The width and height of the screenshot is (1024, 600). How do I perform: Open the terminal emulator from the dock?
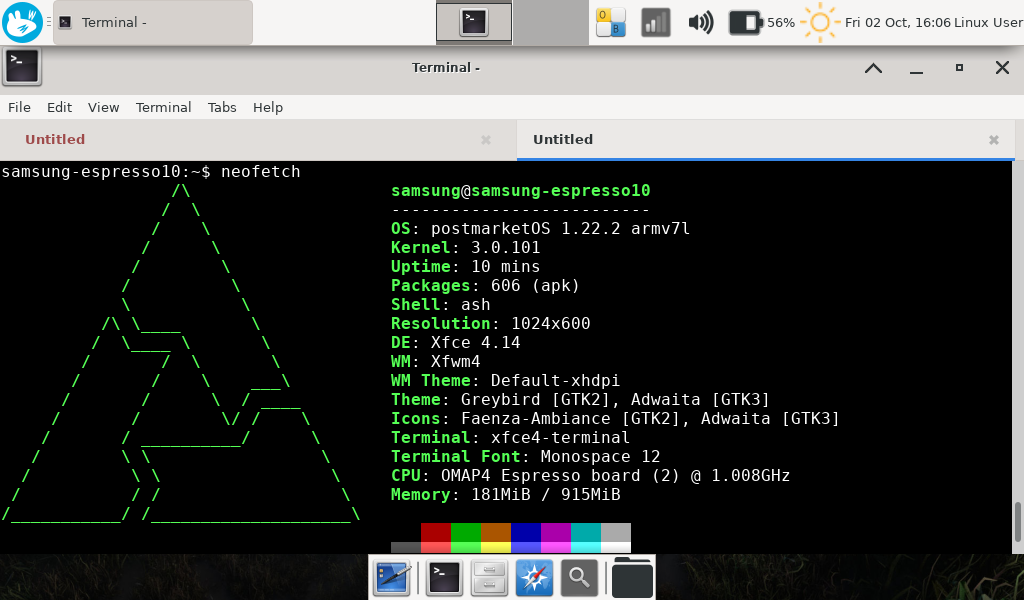tap(443, 578)
